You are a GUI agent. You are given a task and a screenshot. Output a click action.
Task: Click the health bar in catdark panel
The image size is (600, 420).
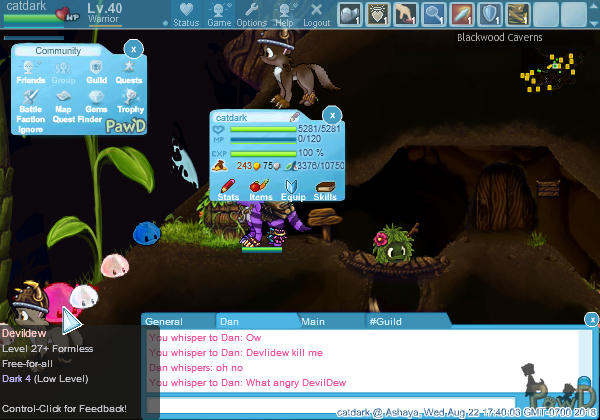click(x=264, y=130)
